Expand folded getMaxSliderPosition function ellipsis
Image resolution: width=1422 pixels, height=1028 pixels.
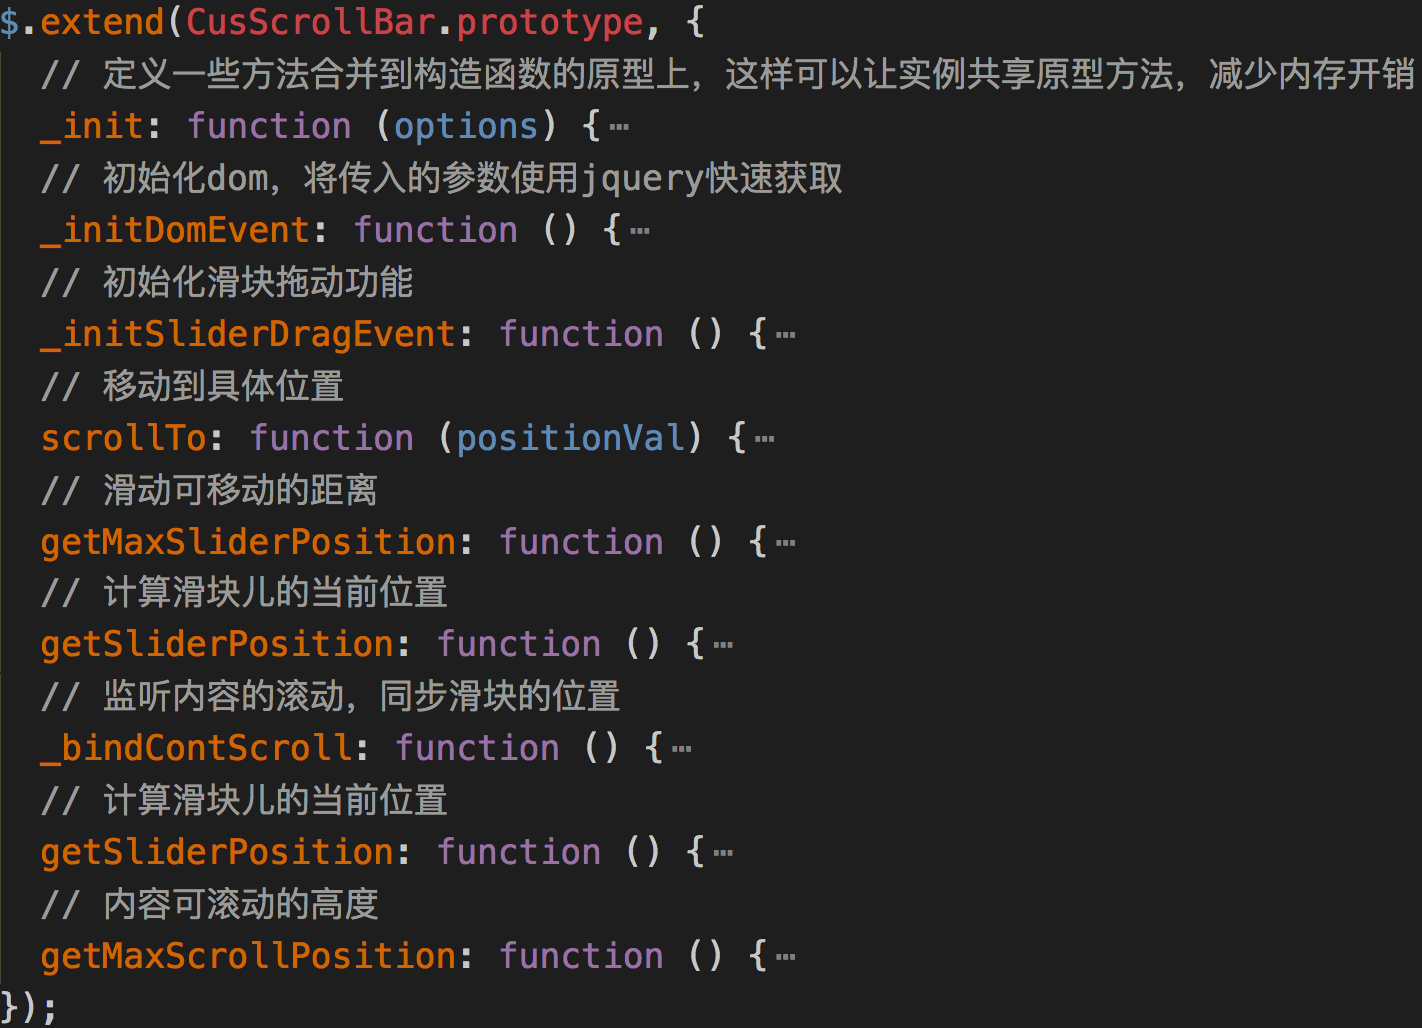(786, 544)
